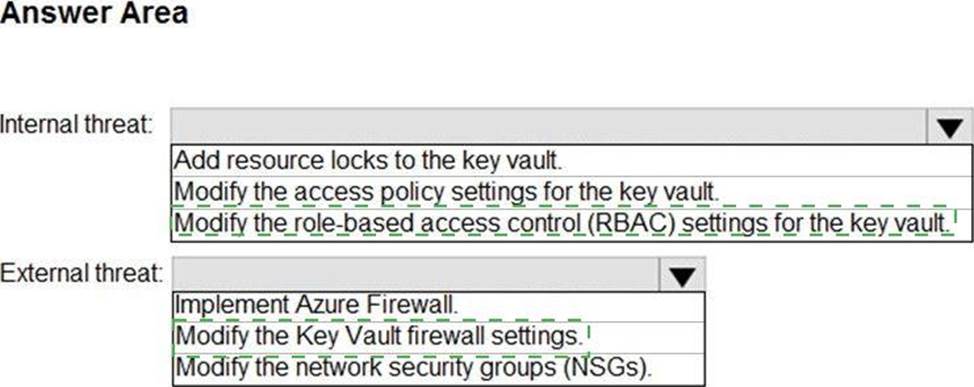This screenshot has width=974, height=387.
Task: Pick "Modify the network security groups" option
Action: point(439,368)
